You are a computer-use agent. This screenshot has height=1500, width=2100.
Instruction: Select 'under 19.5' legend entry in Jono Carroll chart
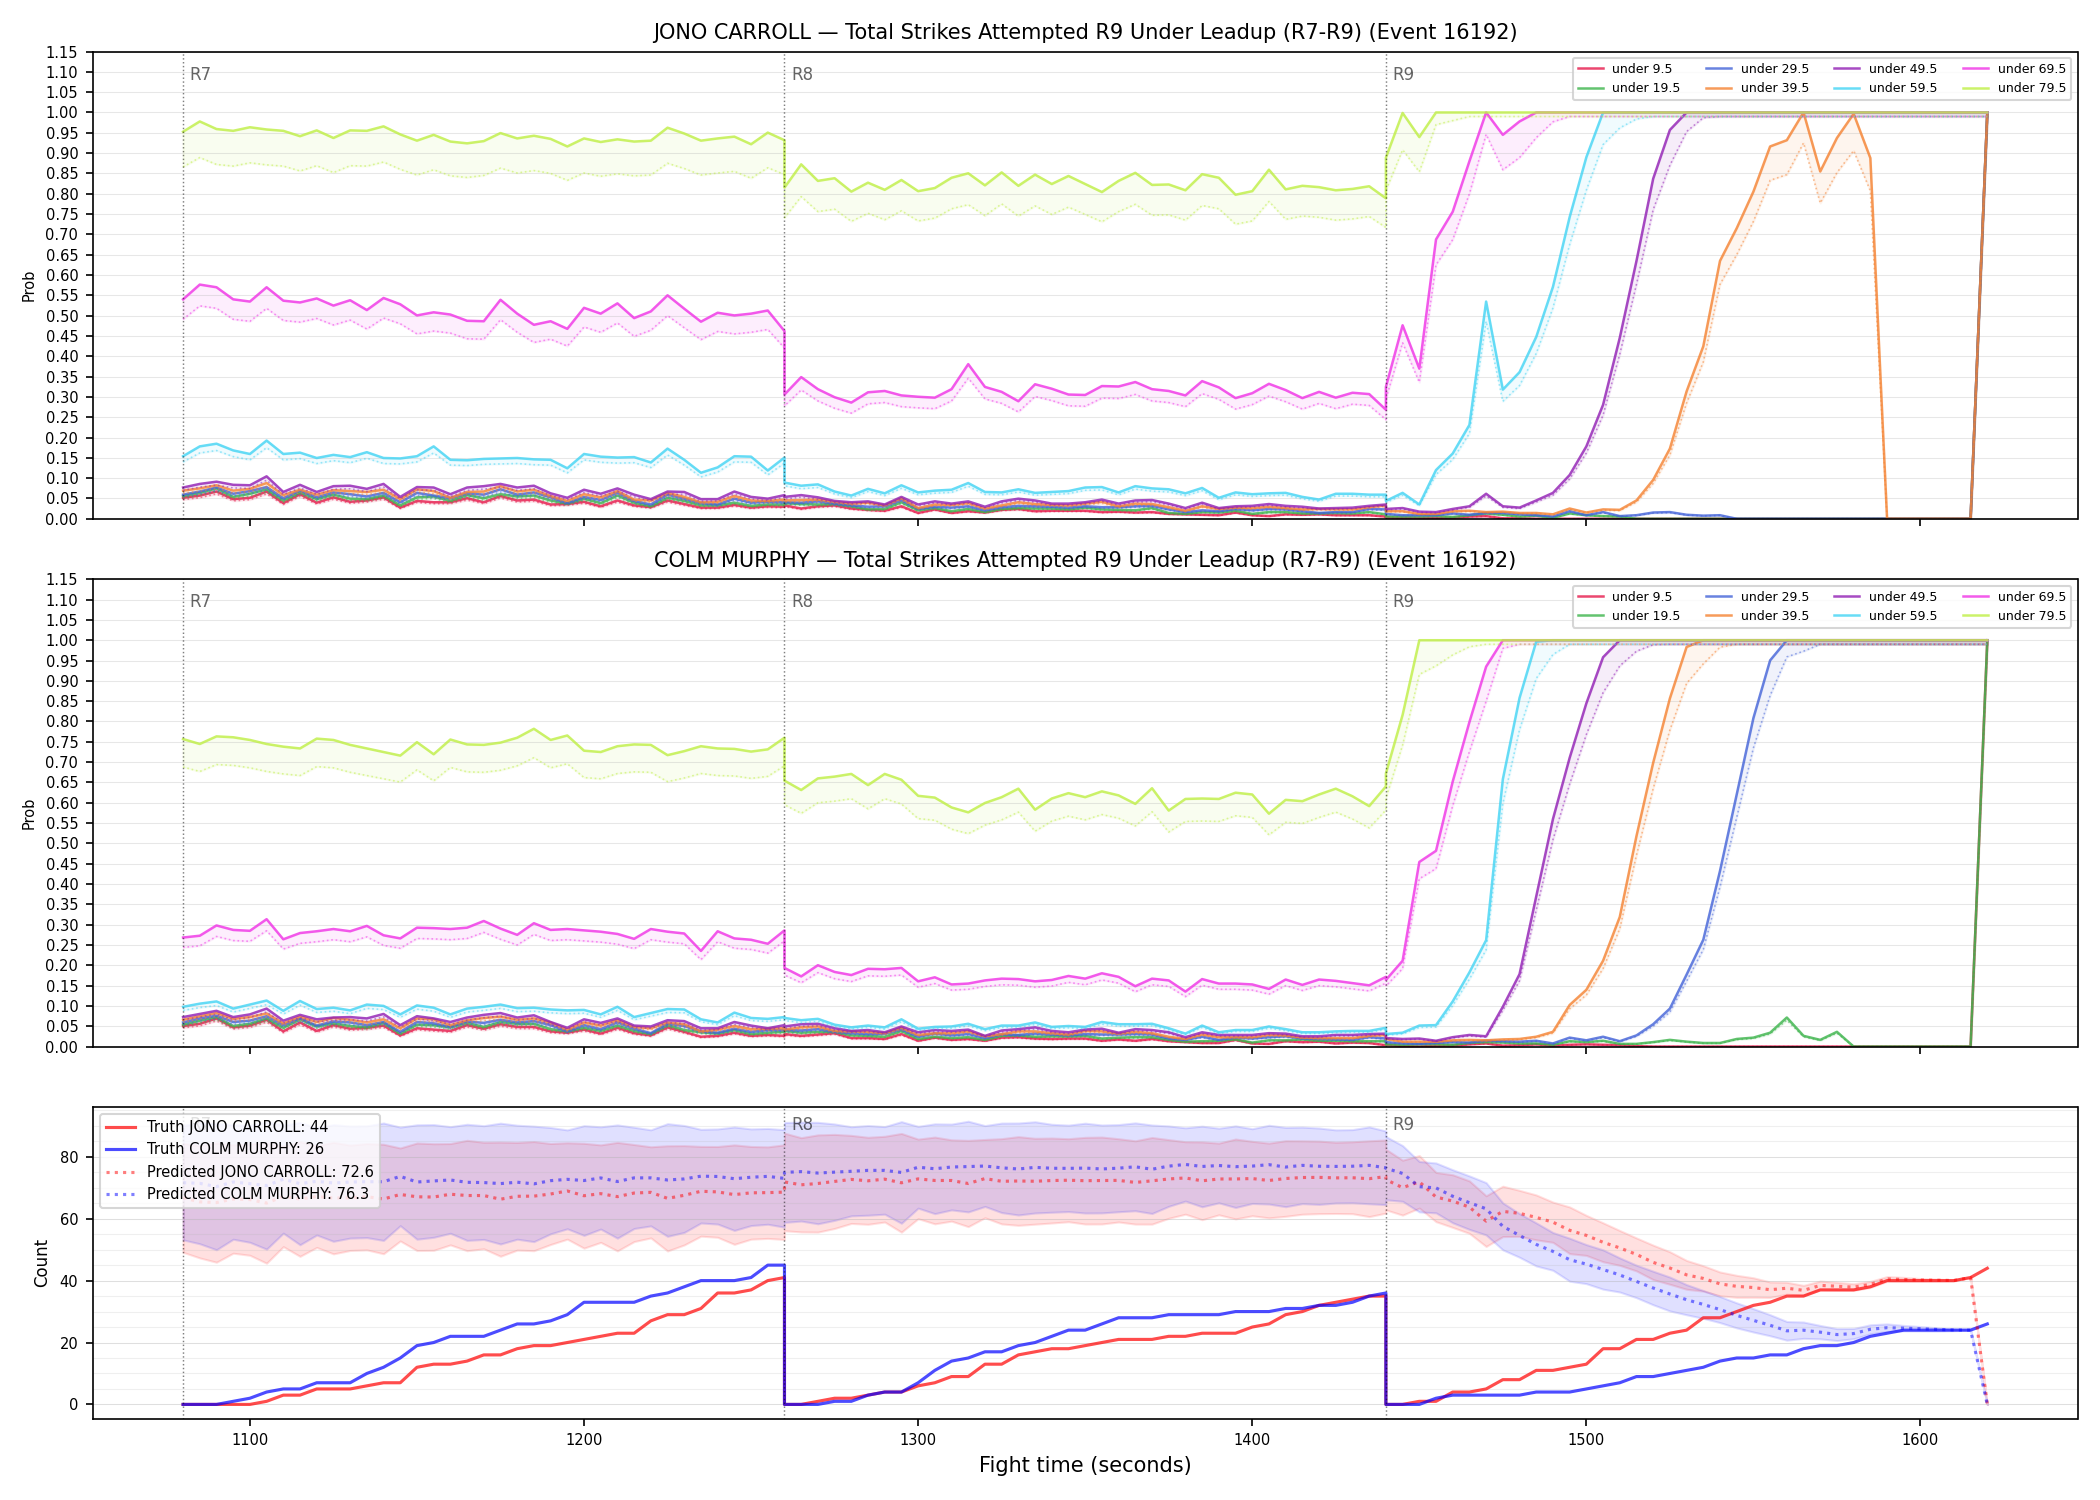coord(1629,88)
